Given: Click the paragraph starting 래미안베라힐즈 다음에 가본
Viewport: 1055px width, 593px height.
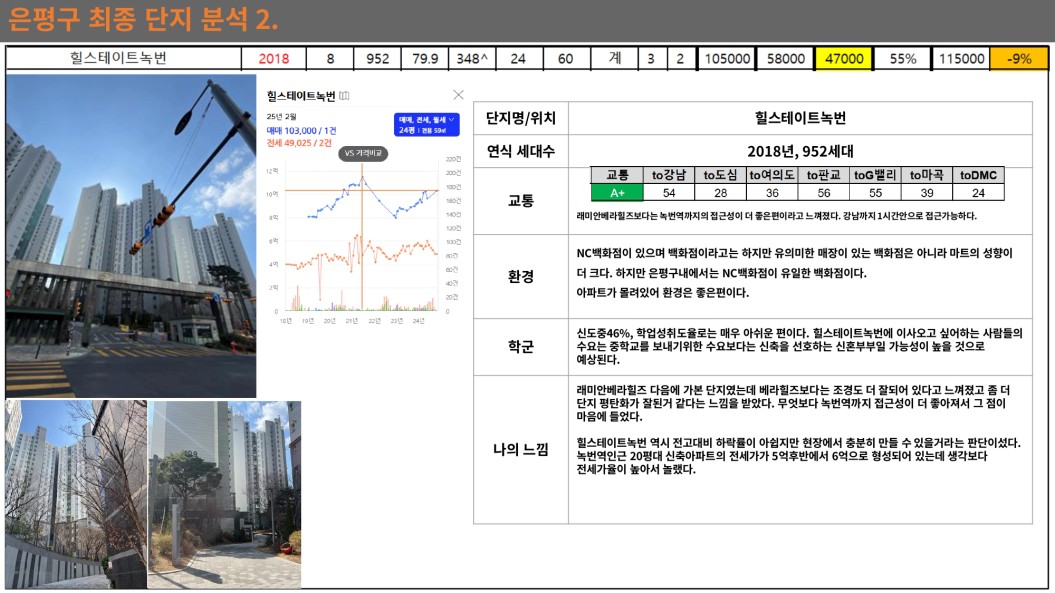Looking at the screenshot, I should (793, 403).
